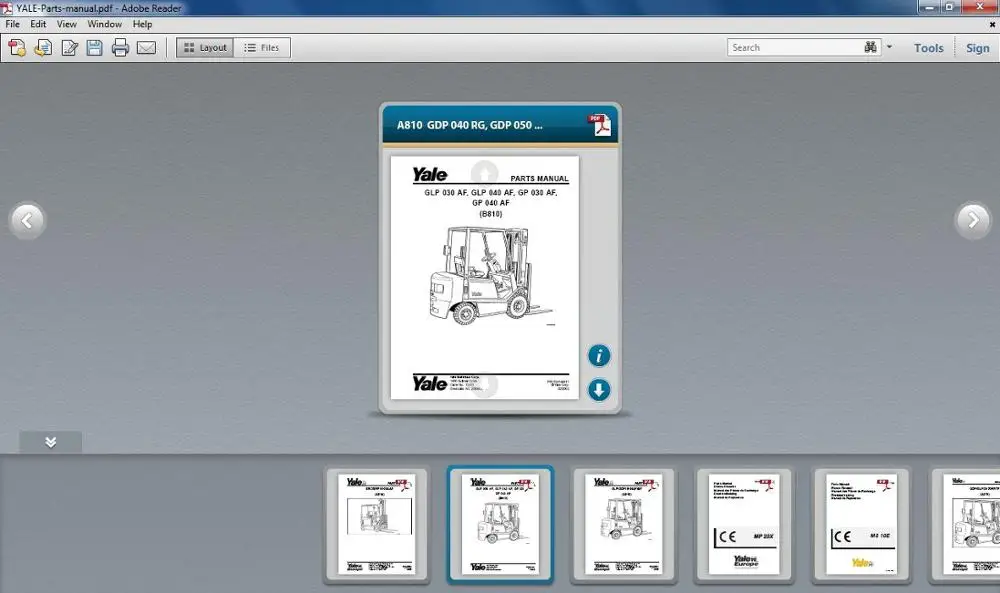Viewport: 1000px width, 593px height.
Task: Open the Tools pane
Action: [928, 48]
